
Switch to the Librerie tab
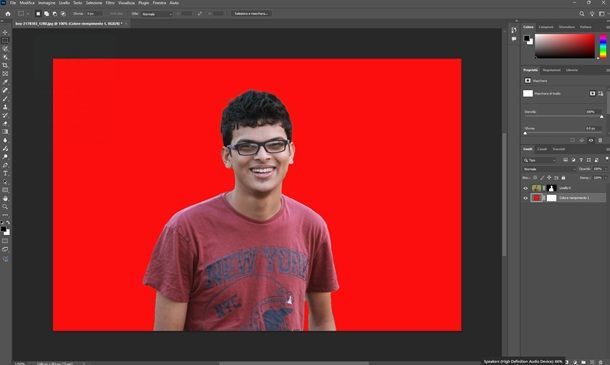pos(572,70)
